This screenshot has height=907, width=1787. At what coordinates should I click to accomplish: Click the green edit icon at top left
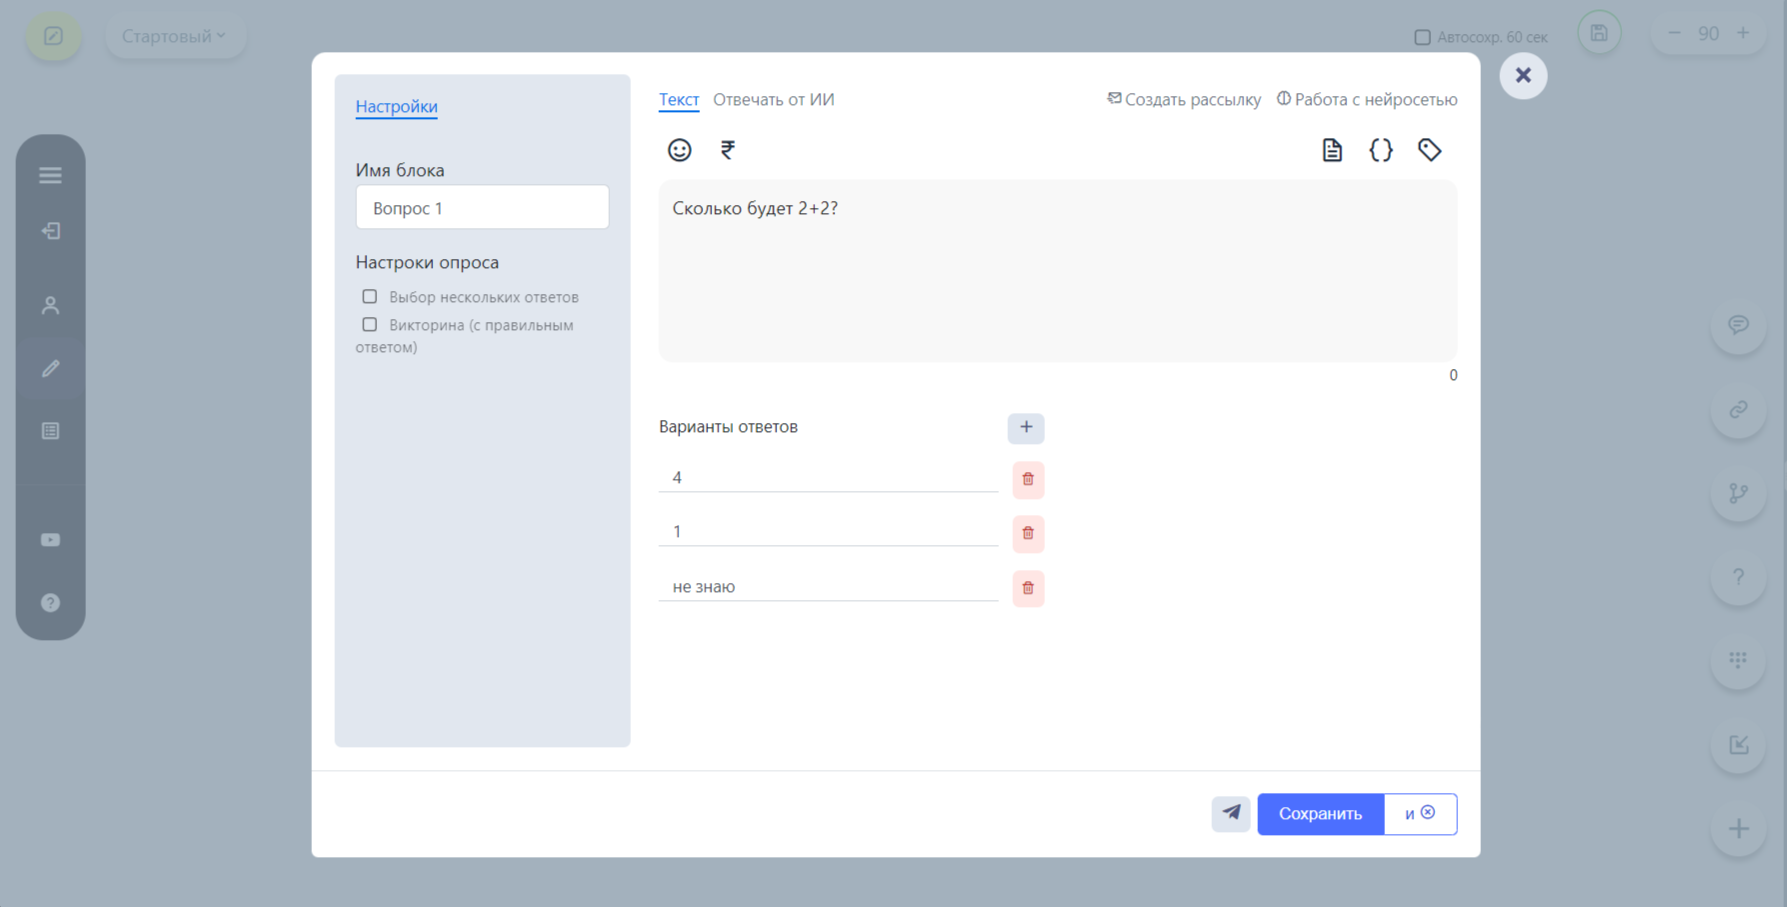[53, 36]
